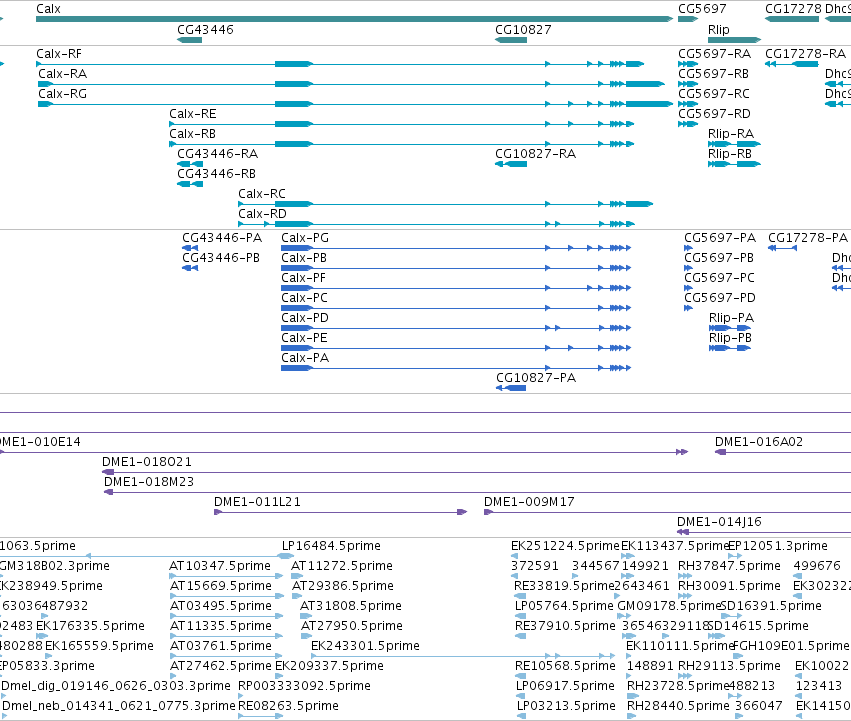Image resolution: width=851 pixels, height=721 pixels.
Task: Click protein CG10827-PA
Action: click(x=536, y=378)
